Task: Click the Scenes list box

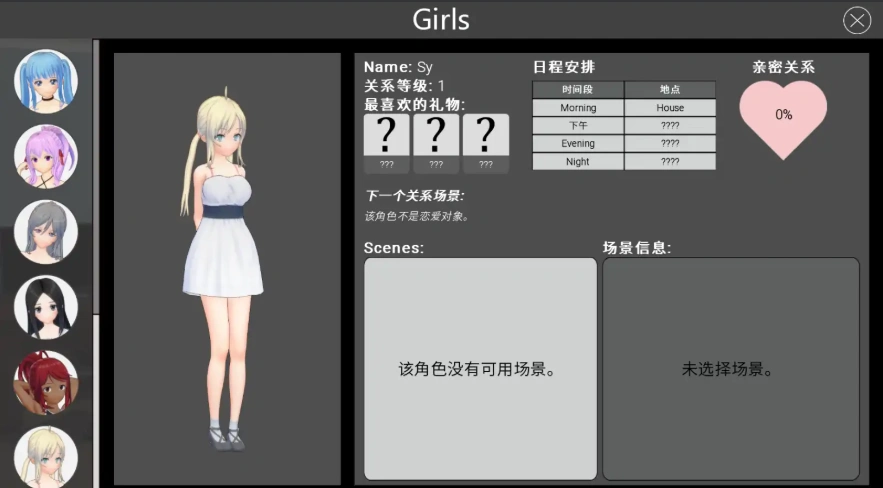Action: [480, 369]
